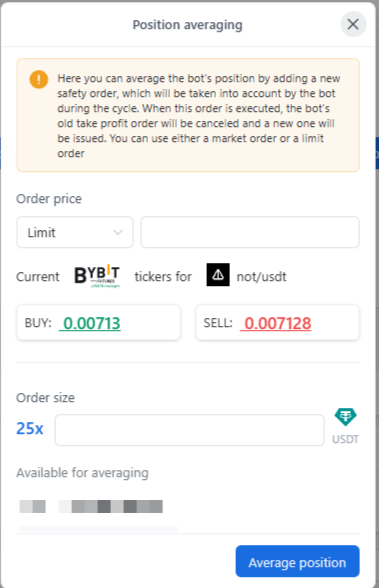The height and width of the screenshot is (588, 379).
Task: Open the Limit order type dropdown
Action: click(x=75, y=232)
